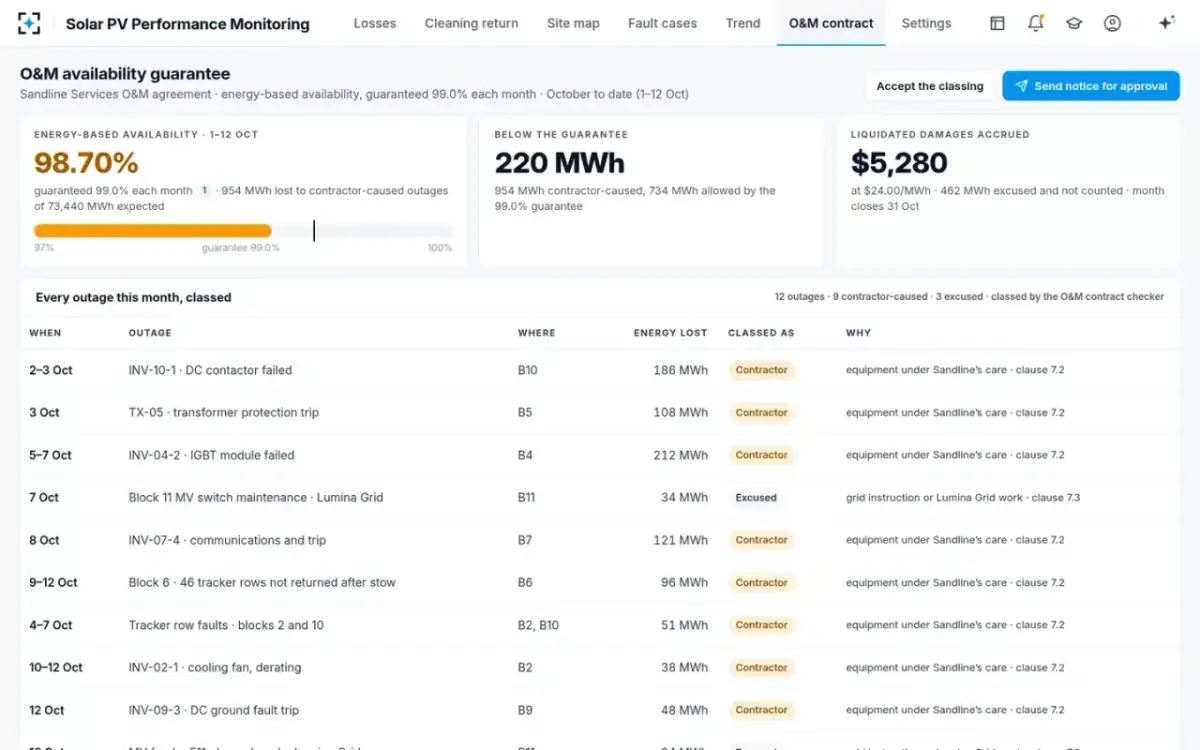The image size is (1200, 750).
Task: Click Contractor badge for INV-10-1 row
Action: click(761, 370)
